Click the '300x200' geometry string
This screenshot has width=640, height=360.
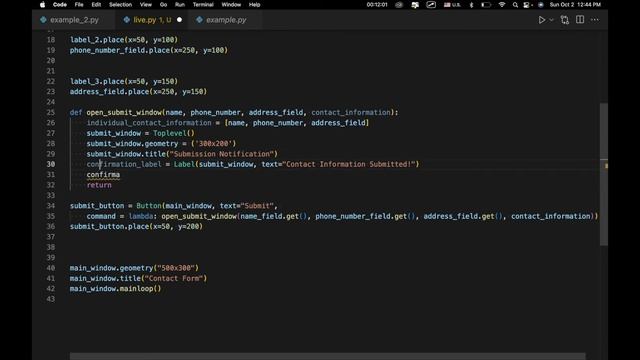(213, 144)
